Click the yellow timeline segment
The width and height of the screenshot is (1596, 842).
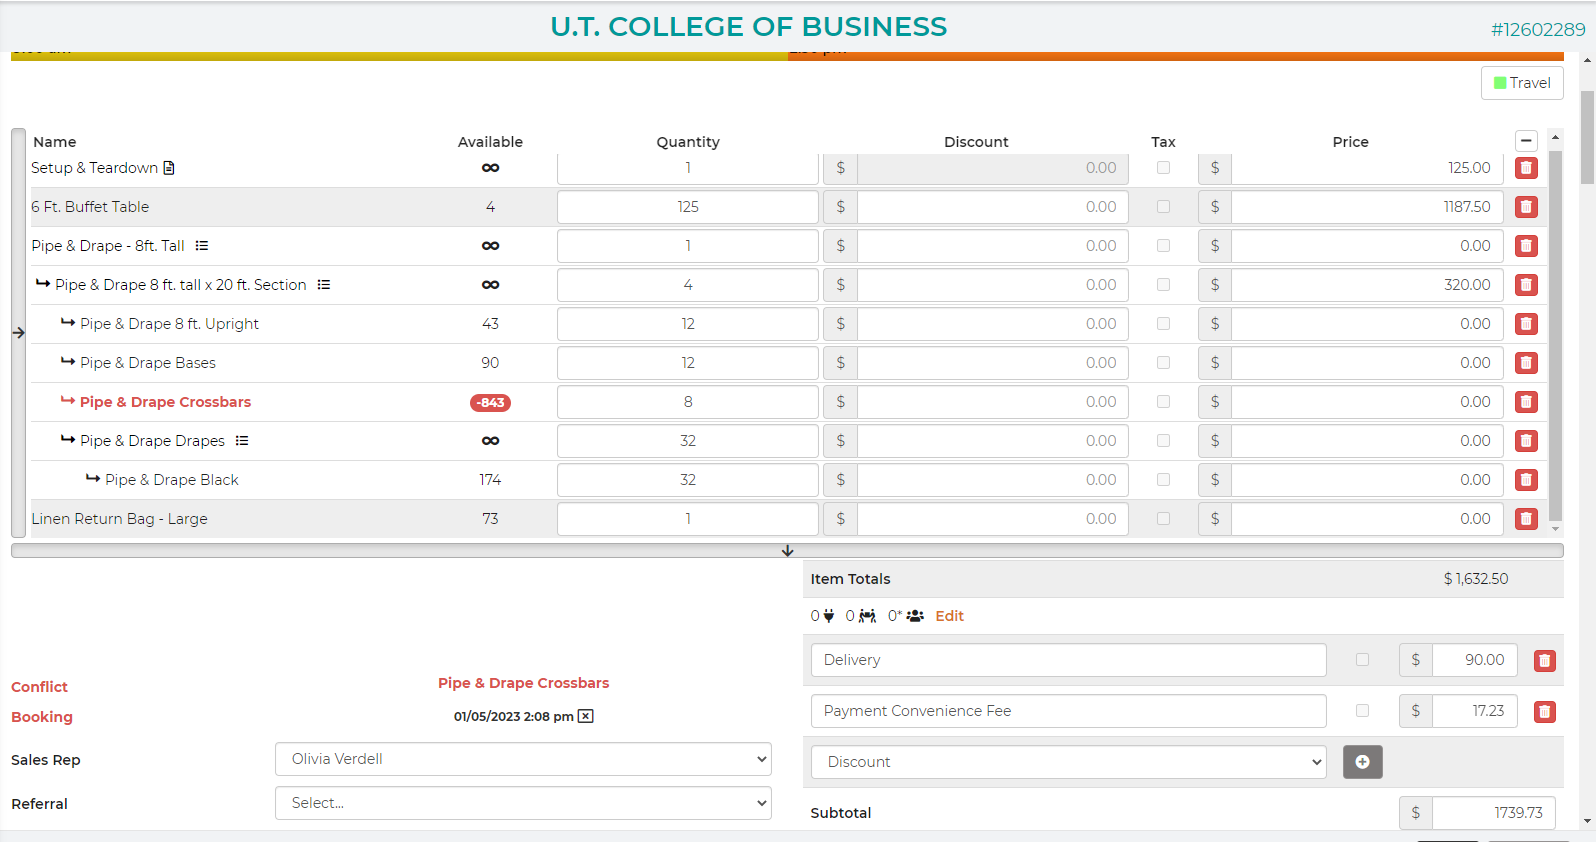(399, 56)
